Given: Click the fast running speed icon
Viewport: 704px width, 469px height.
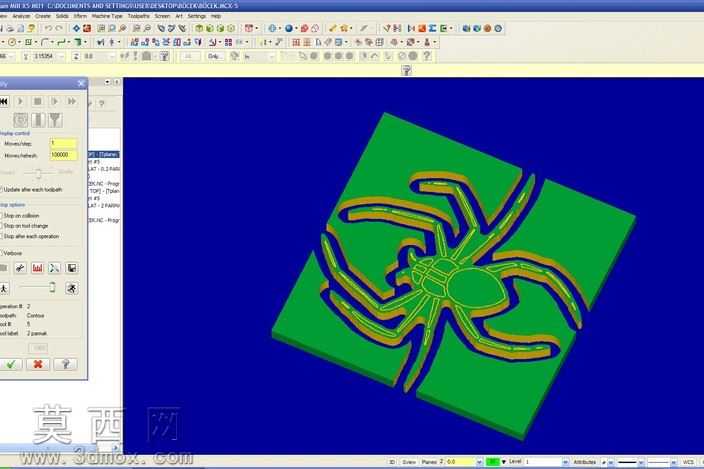Looking at the screenshot, I should click(72, 288).
